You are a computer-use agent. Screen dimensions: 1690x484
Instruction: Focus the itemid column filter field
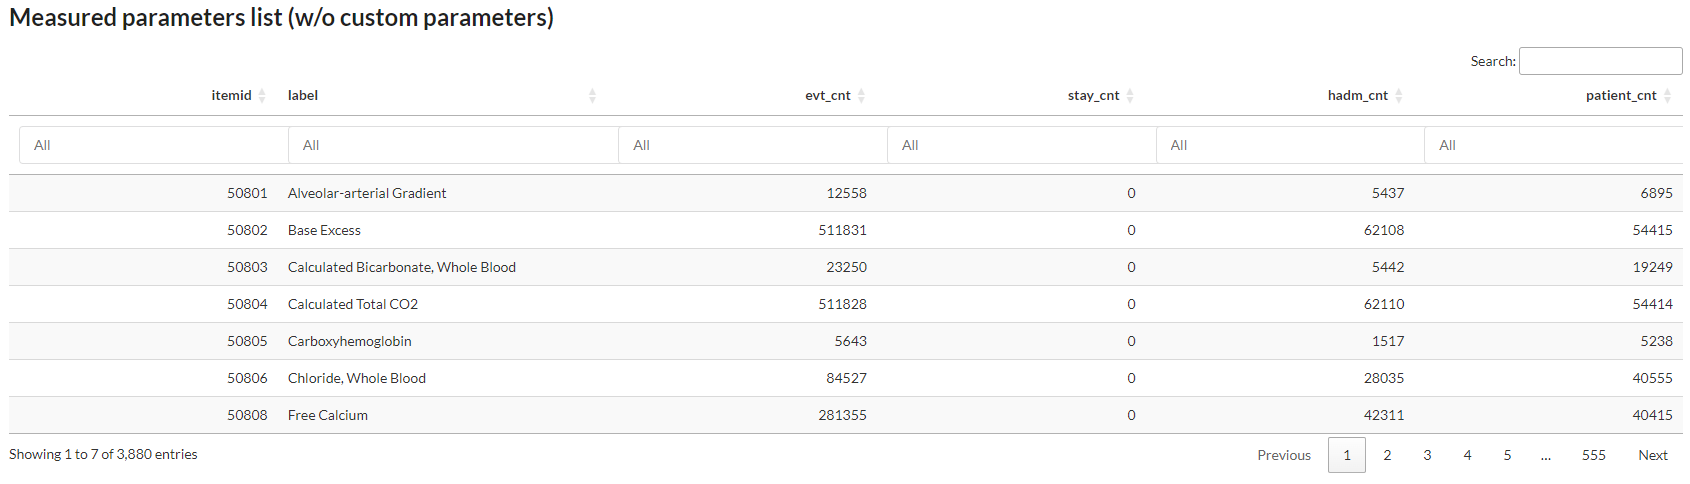click(x=154, y=145)
